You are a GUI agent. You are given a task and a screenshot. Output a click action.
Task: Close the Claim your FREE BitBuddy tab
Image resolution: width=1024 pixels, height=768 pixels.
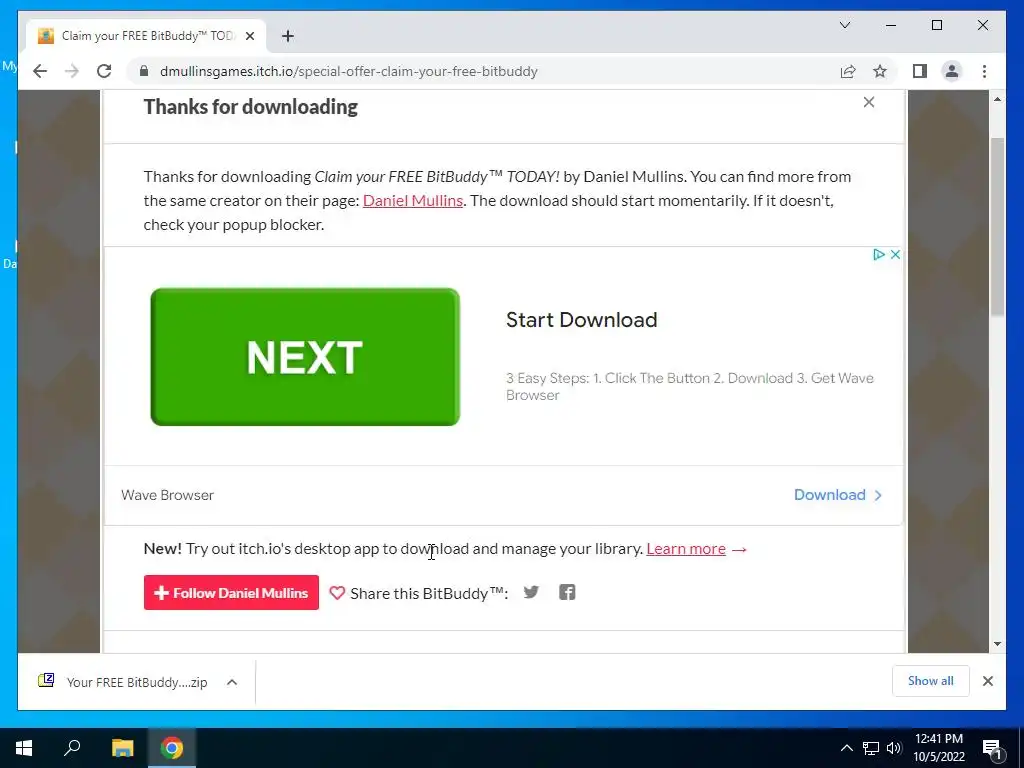249,36
